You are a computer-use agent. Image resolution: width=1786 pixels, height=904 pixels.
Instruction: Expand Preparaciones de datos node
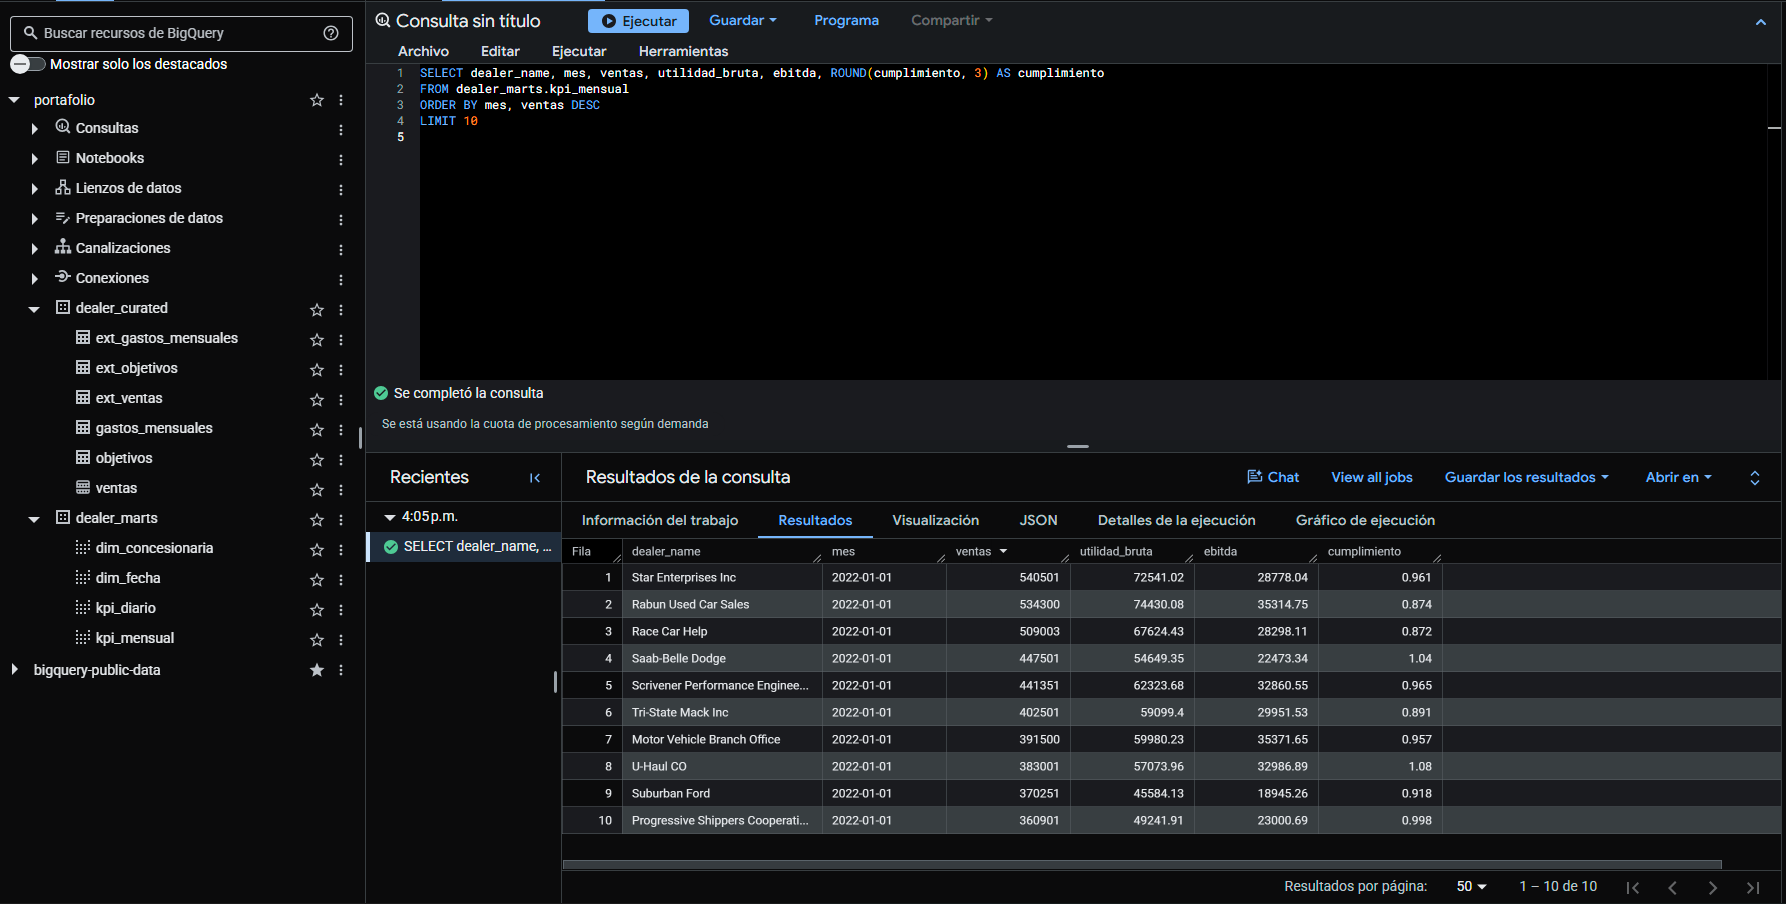(35, 219)
